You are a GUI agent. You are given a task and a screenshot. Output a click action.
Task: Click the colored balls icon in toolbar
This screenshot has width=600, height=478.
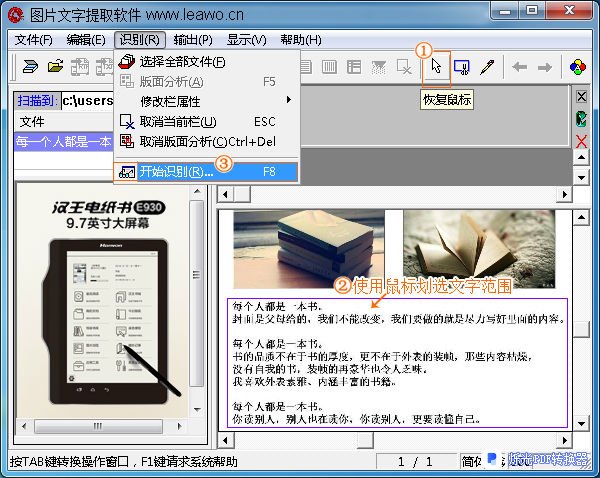(578, 67)
